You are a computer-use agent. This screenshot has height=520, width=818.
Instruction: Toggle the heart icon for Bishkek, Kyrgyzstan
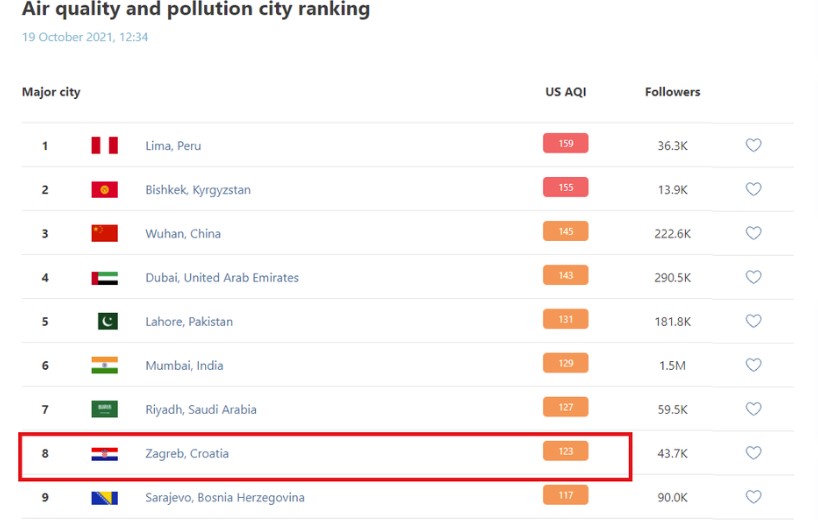click(753, 189)
